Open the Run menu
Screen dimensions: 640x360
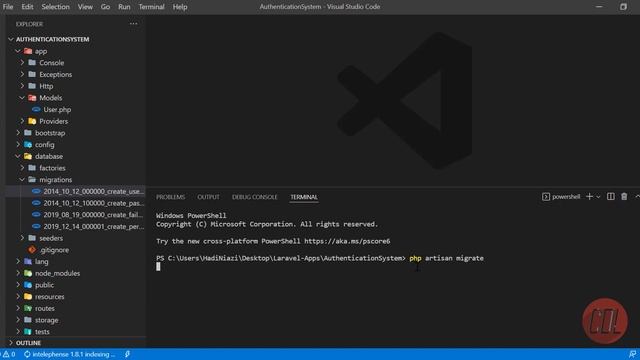coord(124,7)
